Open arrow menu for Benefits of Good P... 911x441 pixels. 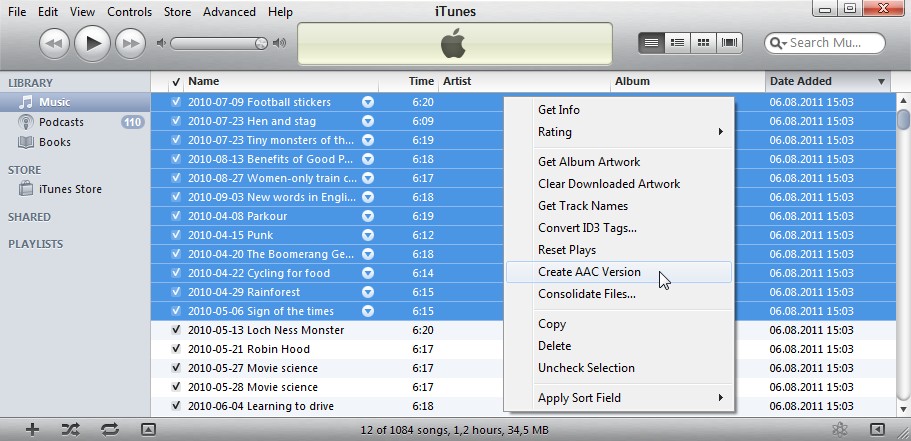tap(368, 159)
